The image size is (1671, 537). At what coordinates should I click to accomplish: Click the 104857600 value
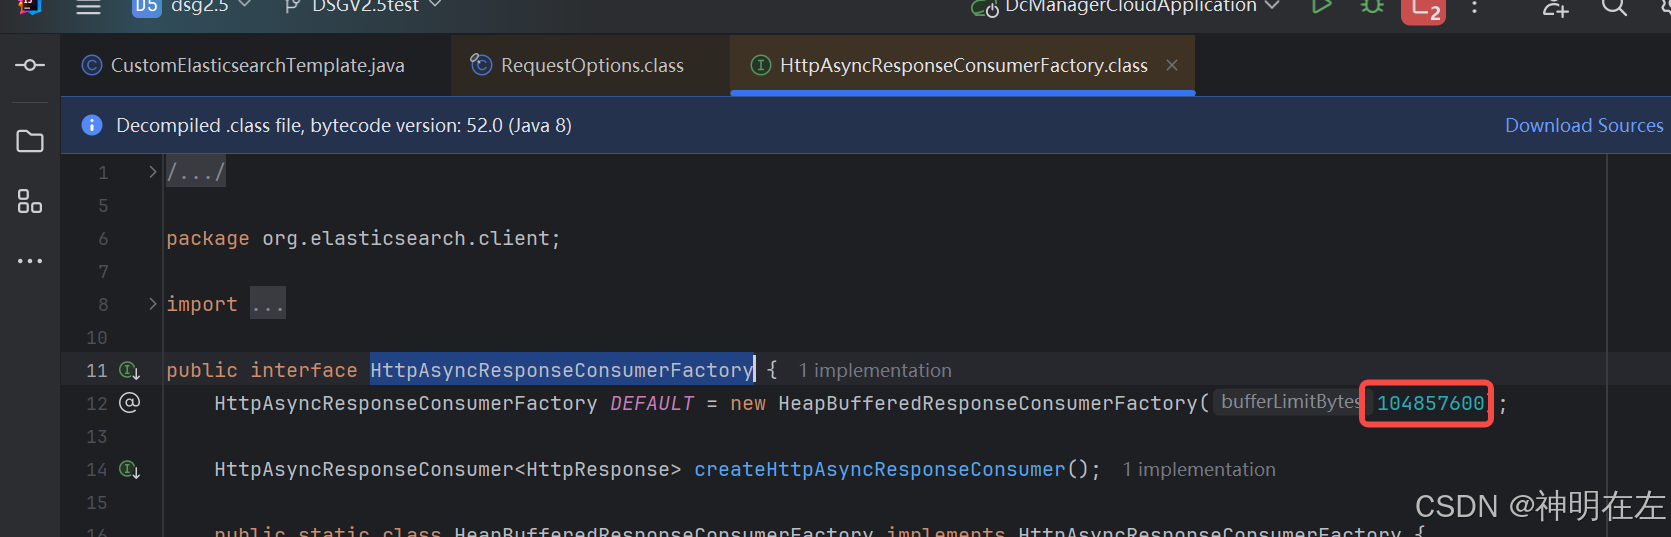pos(1430,403)
